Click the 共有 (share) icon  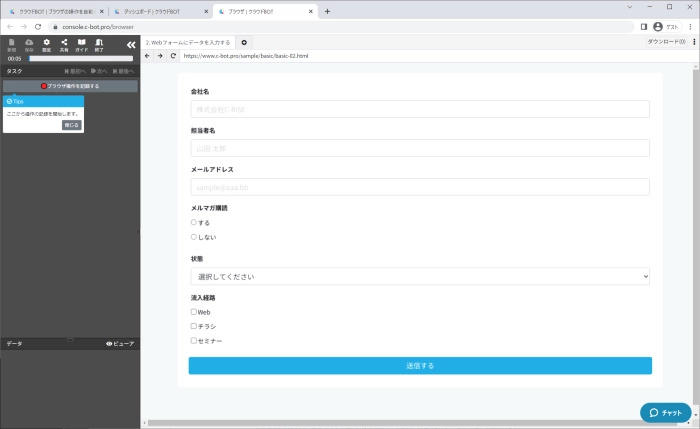click(63, 44)
